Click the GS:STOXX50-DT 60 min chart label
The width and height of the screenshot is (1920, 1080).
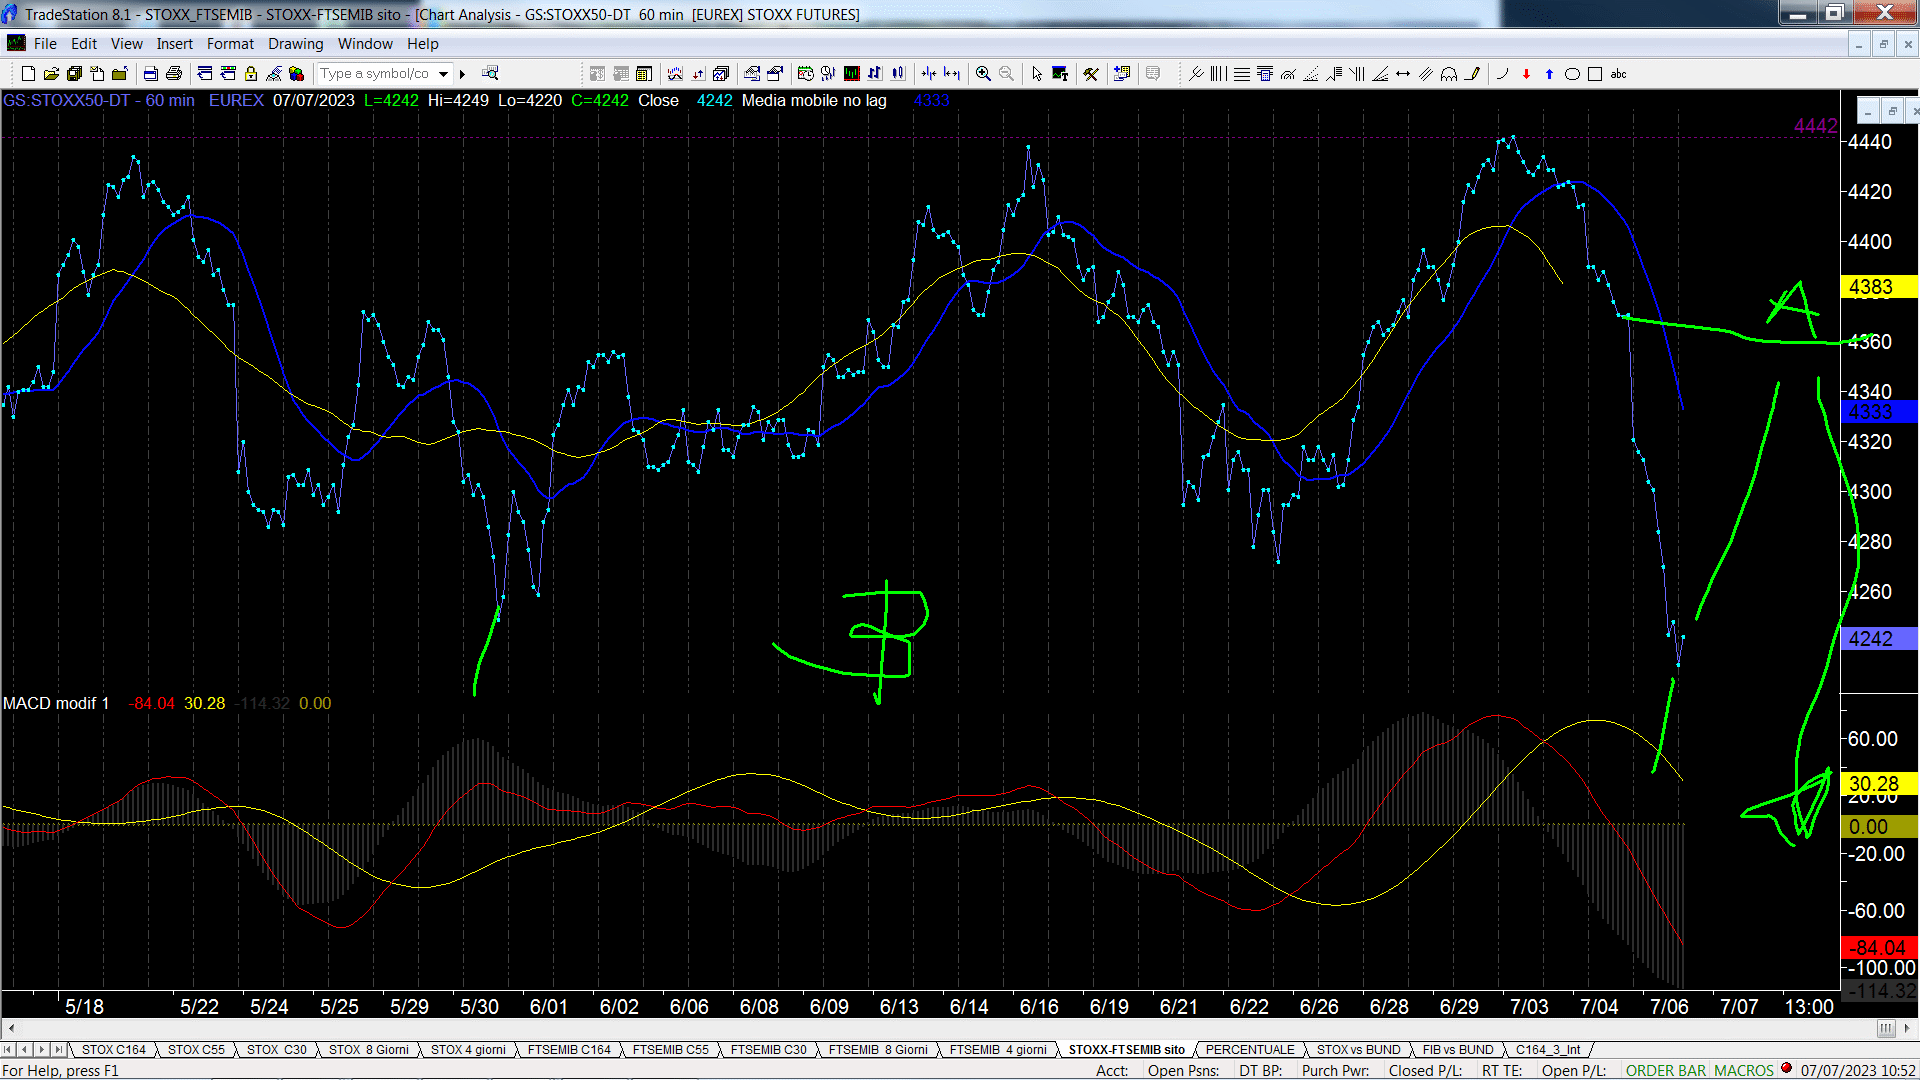[x=99, y=100]
